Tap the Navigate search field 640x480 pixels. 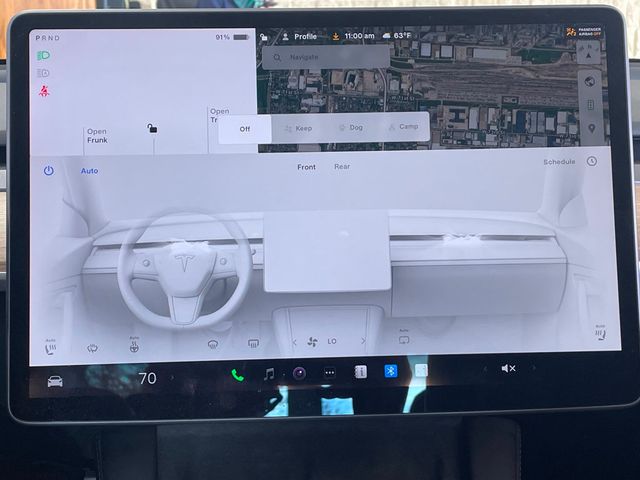coord(326,57)
